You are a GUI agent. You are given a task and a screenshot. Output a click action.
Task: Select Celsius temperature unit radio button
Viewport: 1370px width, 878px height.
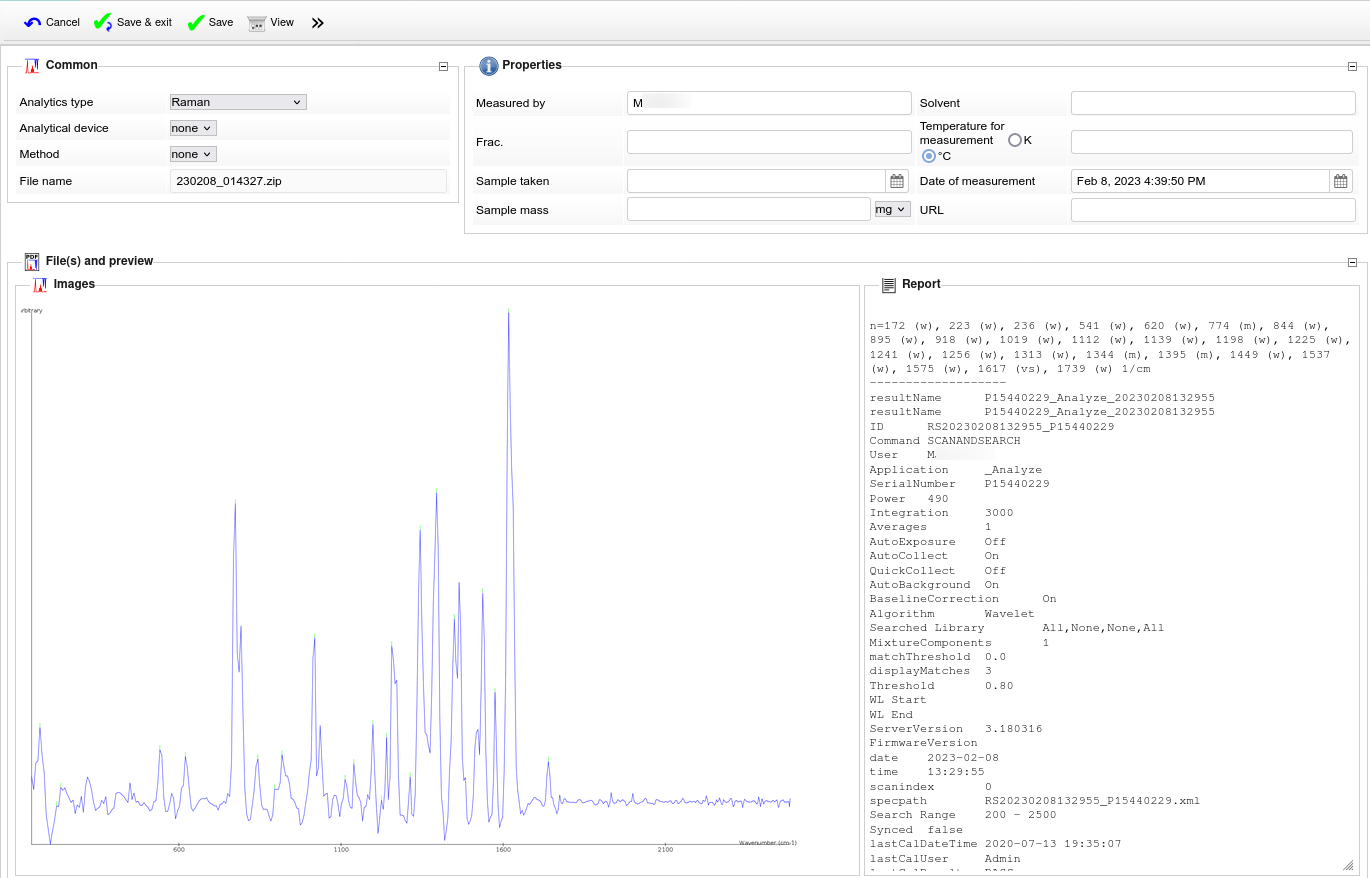(x=929, y=156)
